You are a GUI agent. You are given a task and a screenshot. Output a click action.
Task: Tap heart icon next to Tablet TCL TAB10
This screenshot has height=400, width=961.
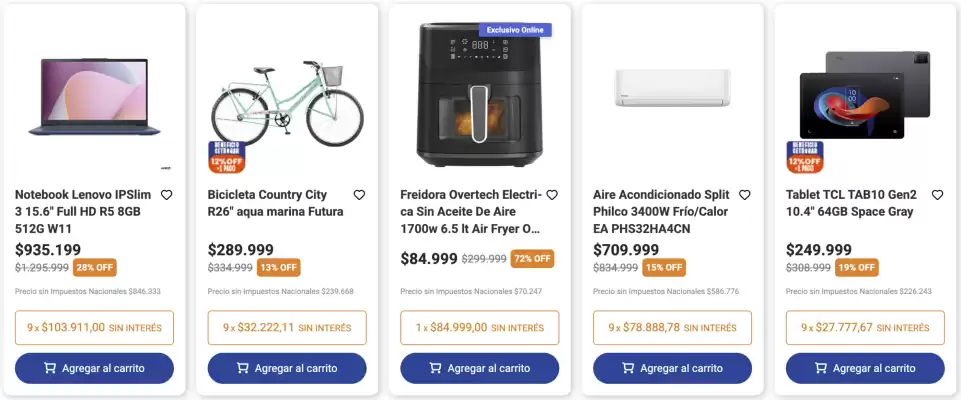(x=937, y=196)
